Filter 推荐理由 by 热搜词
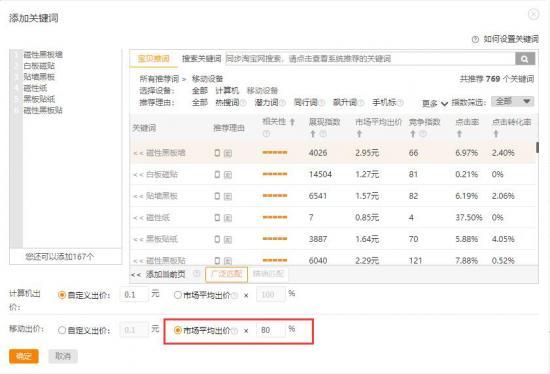 tap(227, 102)
